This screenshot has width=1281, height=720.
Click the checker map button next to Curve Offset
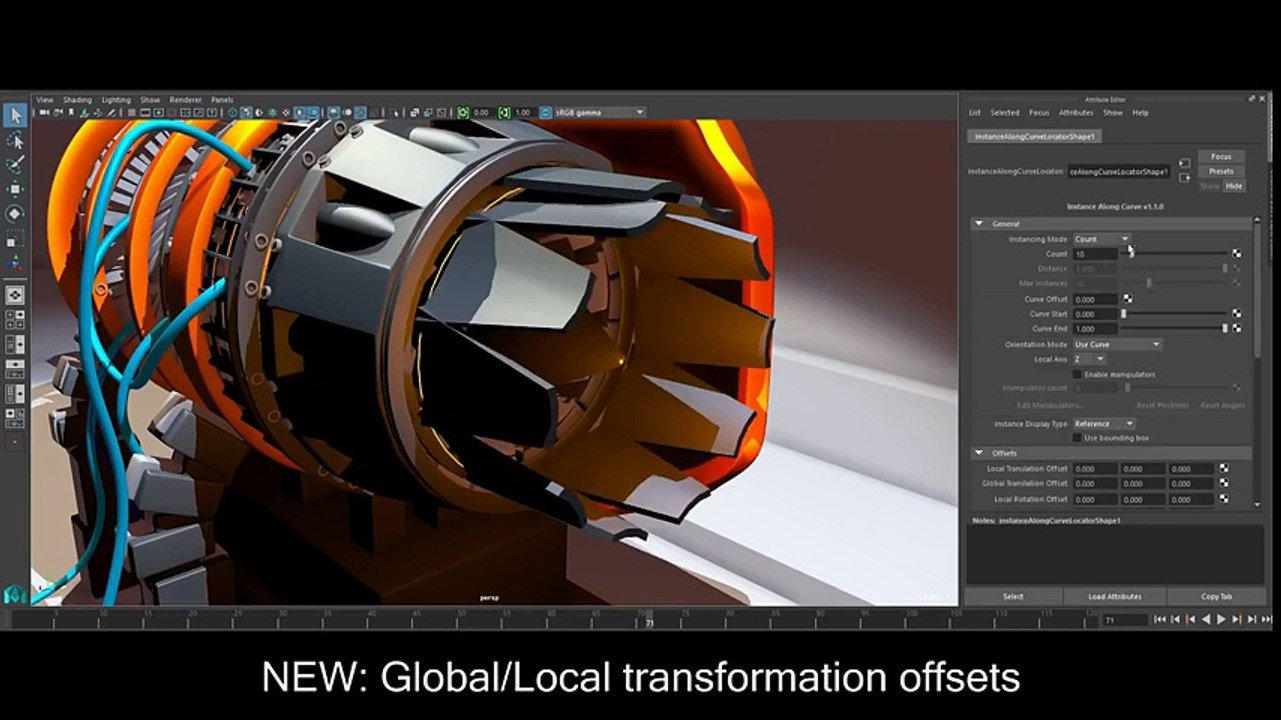pyautogui.click(x=1129, y=299)
